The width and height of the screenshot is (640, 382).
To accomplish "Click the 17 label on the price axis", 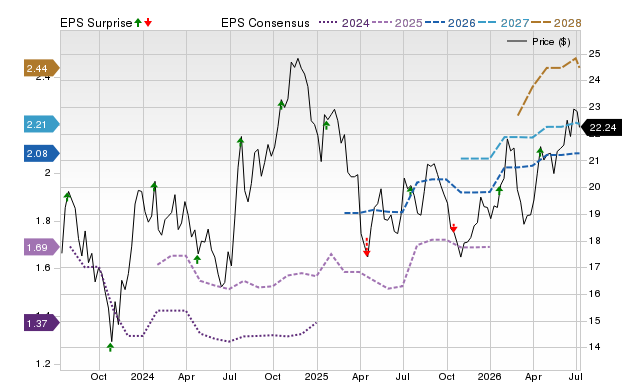I will [x=594, y=267].
